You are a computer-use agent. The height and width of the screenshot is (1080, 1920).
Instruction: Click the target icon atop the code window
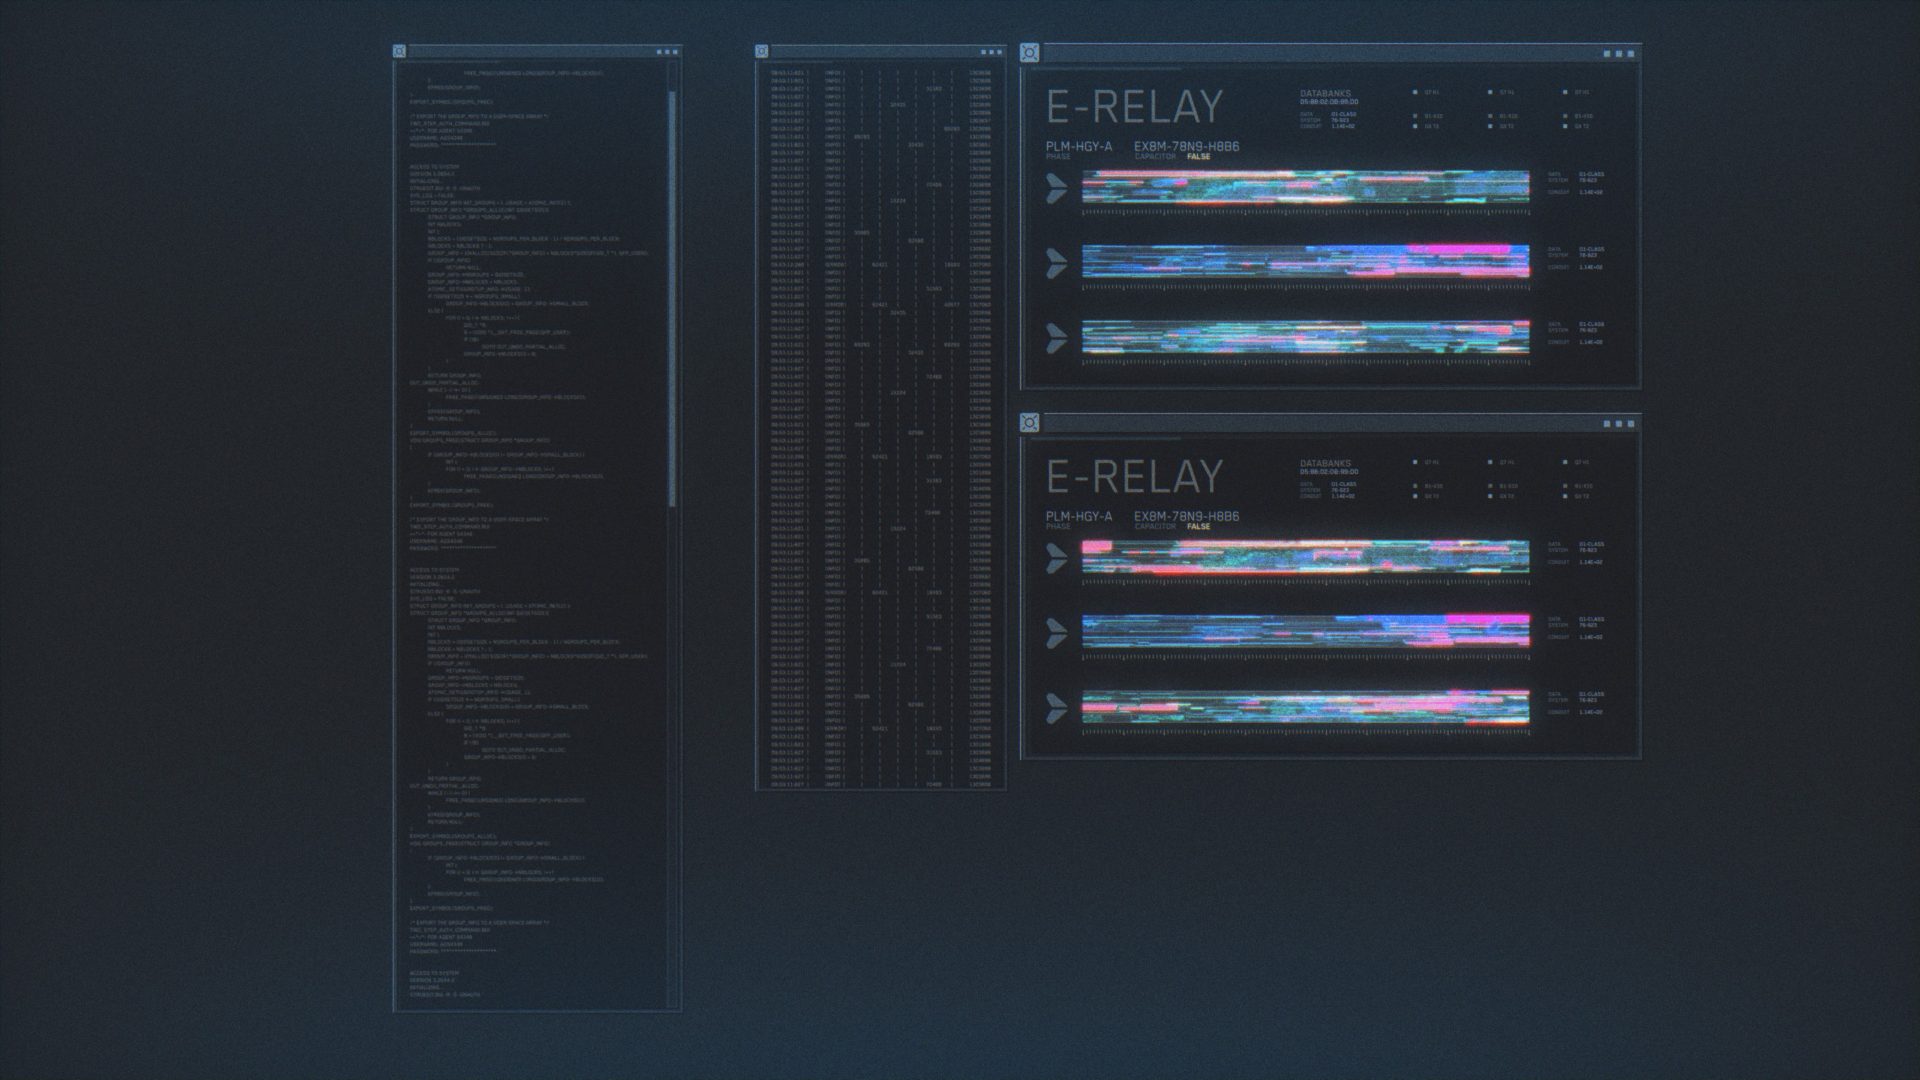pos(400,51)
